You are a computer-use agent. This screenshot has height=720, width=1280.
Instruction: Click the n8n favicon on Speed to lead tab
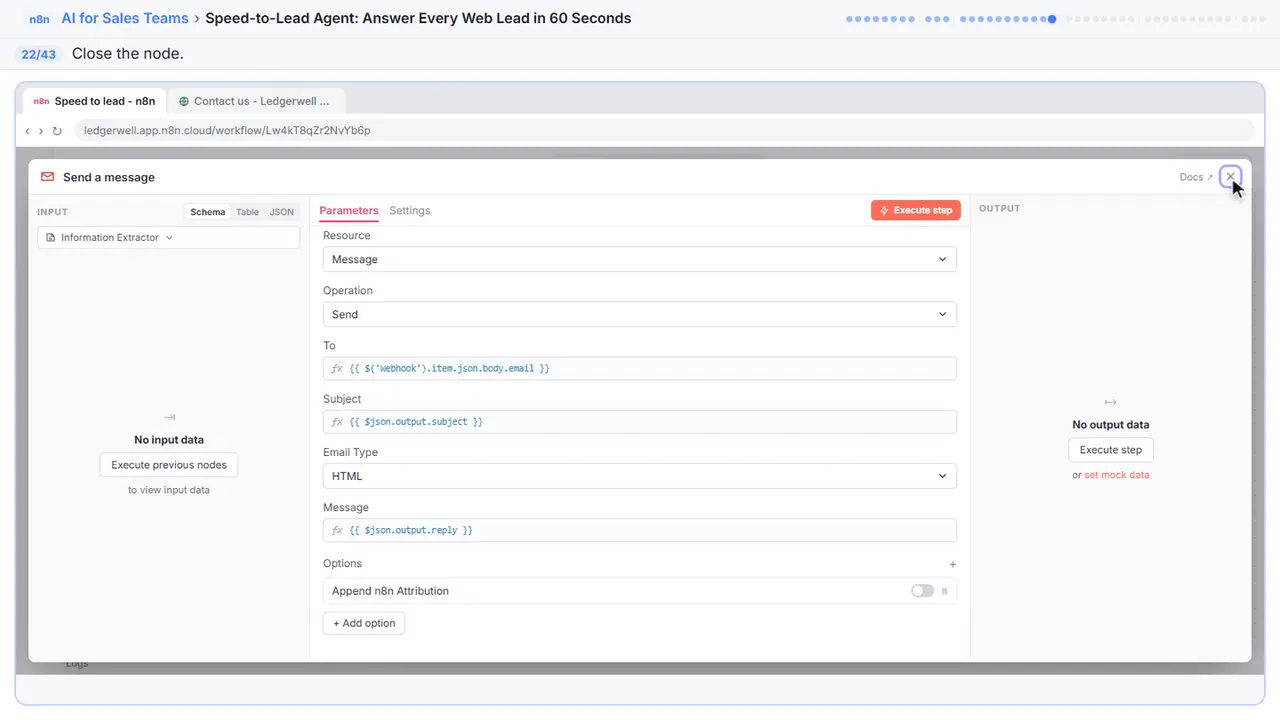41,101
